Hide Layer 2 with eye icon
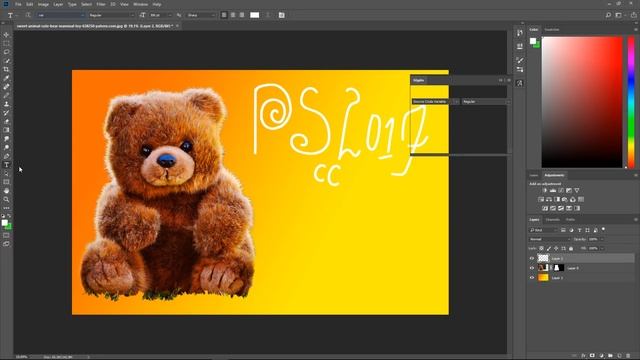 [532, 258]
